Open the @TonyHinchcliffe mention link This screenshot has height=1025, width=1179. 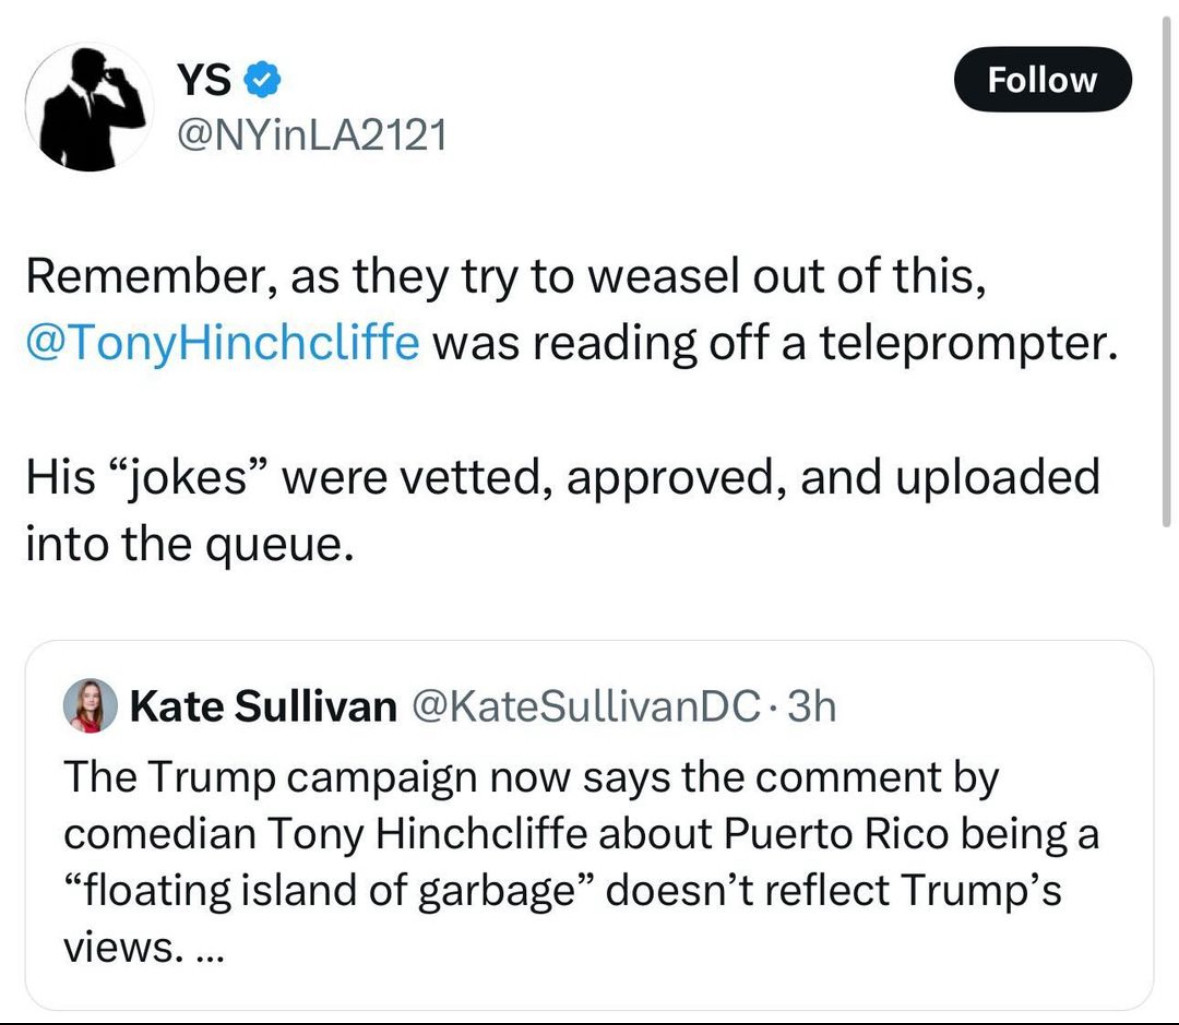click(x=222, y=342)
